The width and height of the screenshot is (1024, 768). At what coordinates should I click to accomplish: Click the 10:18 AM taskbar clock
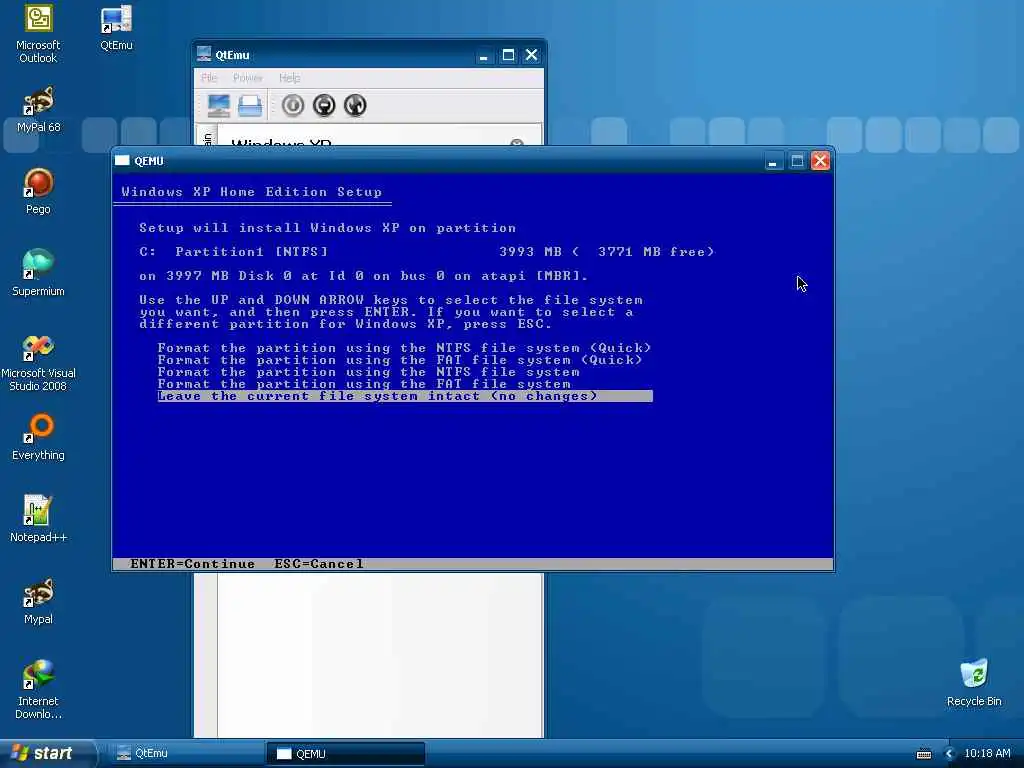(x=987, y=753)
